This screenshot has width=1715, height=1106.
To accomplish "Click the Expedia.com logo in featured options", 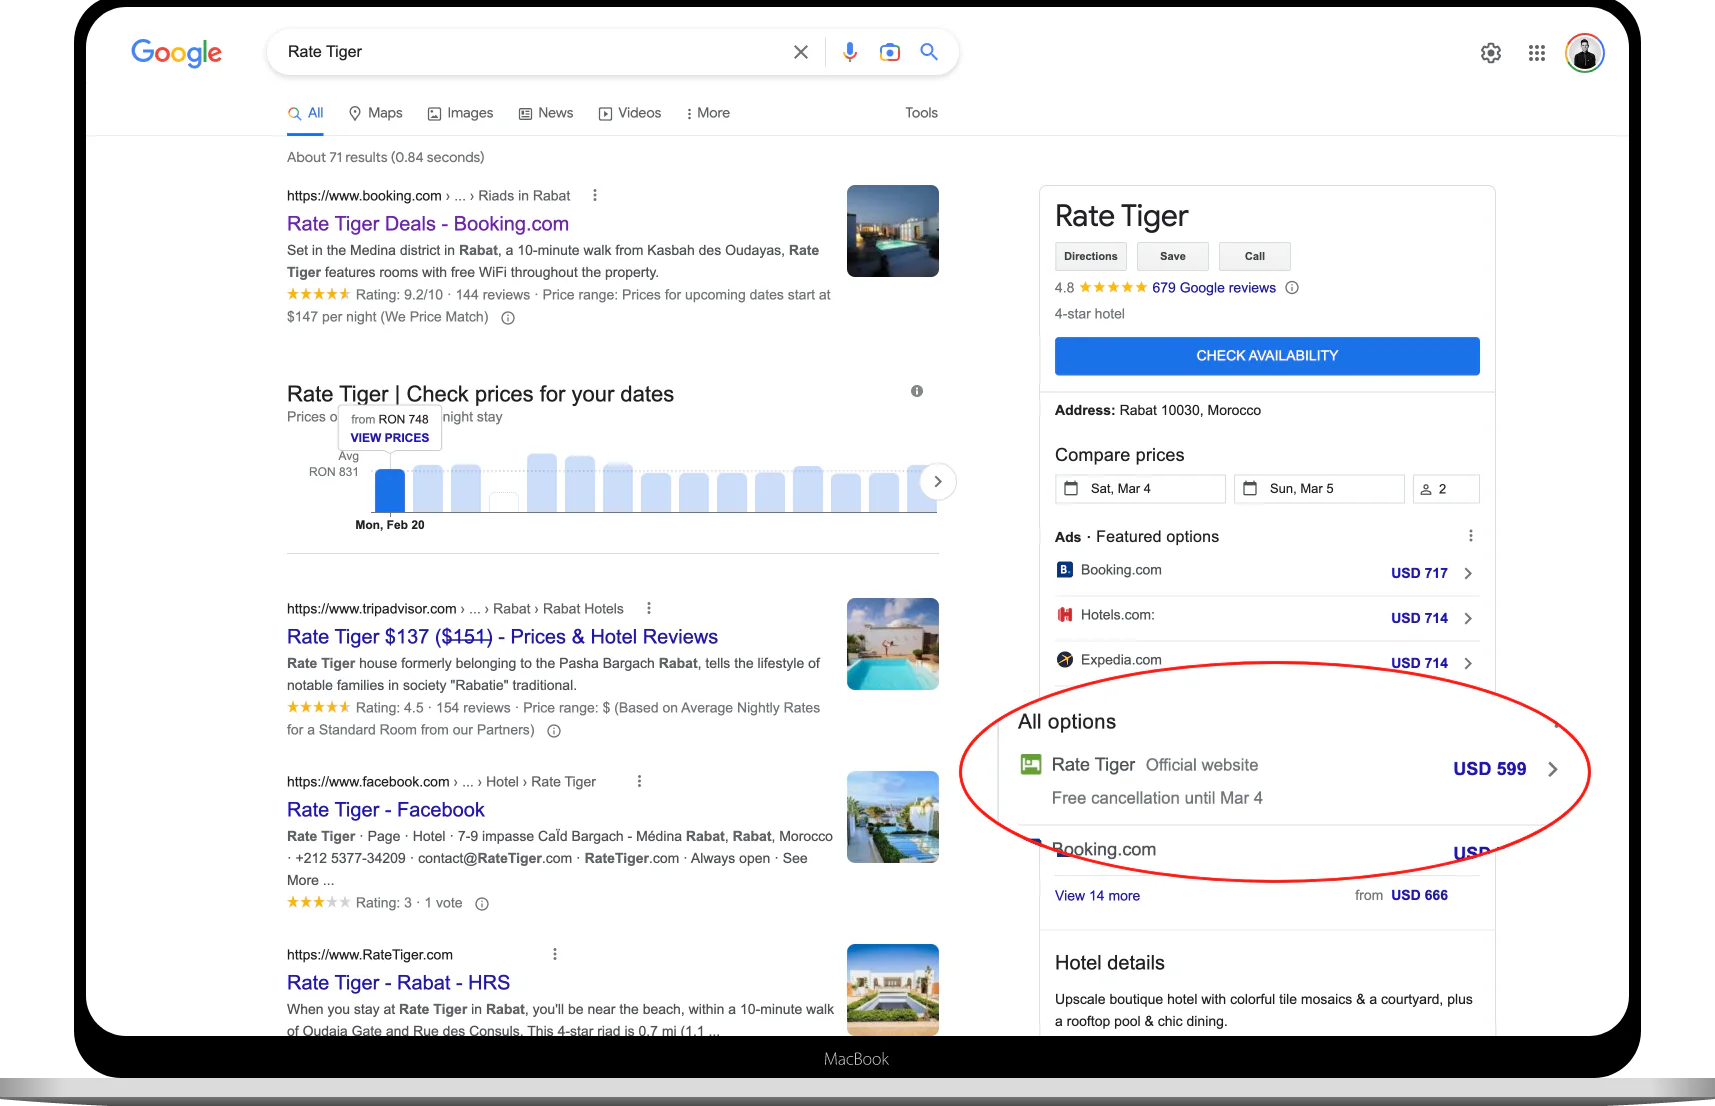I will tap(1065, 660).
